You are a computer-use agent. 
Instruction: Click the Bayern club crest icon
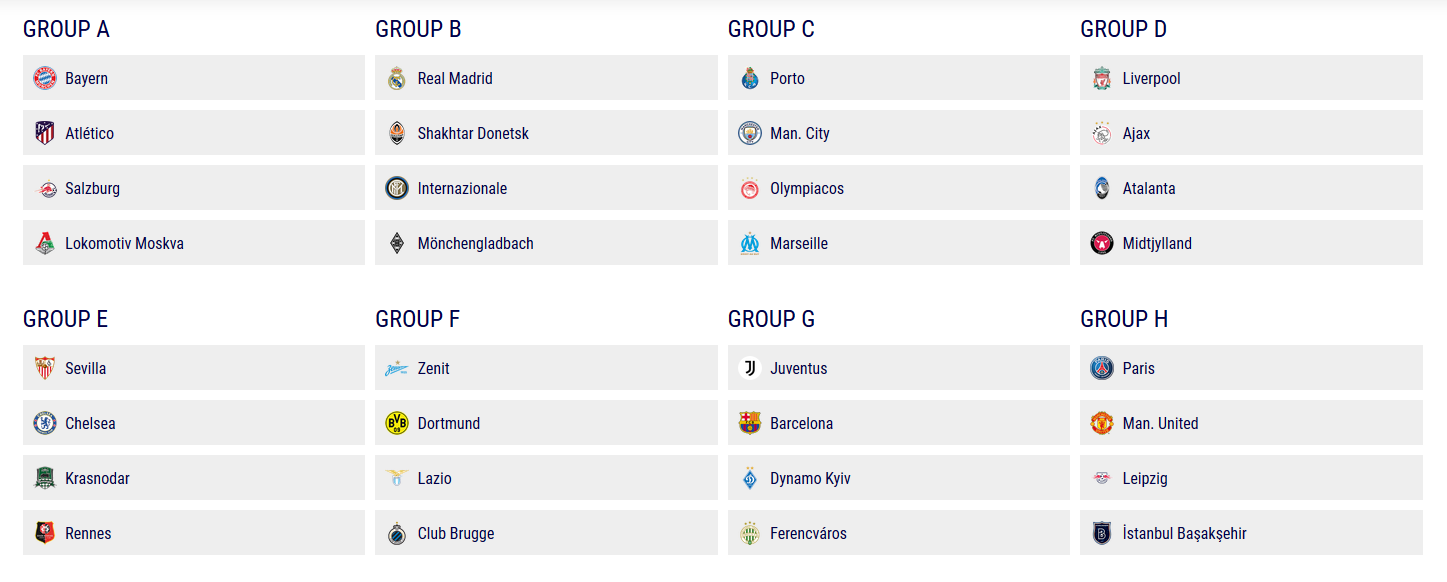pyautogui.click(x=45, y=78)
